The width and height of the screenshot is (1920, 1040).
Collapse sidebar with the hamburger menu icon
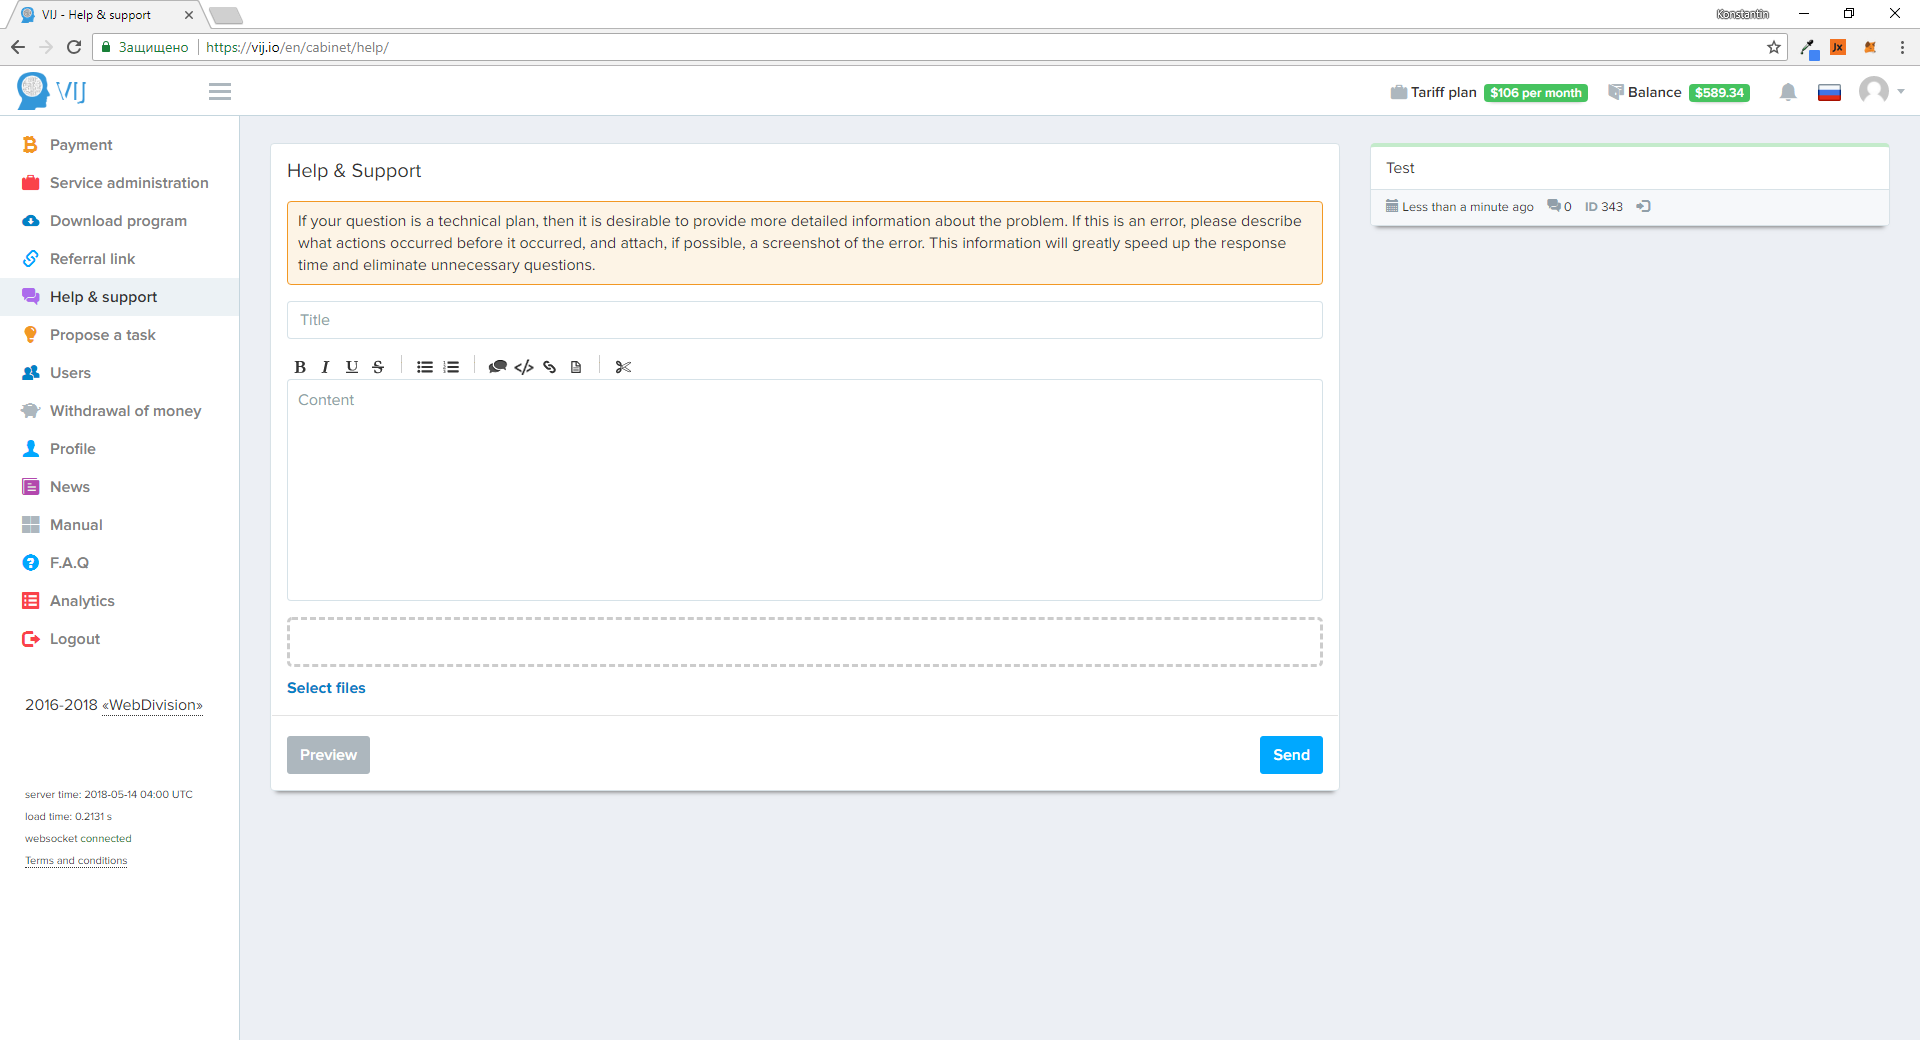tap(220, 92)
